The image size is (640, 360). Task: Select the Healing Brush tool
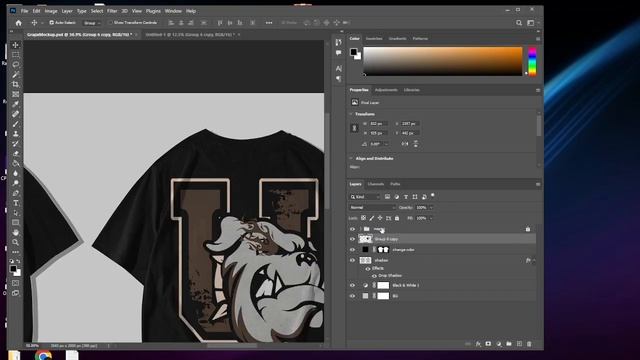coord(16,114)
